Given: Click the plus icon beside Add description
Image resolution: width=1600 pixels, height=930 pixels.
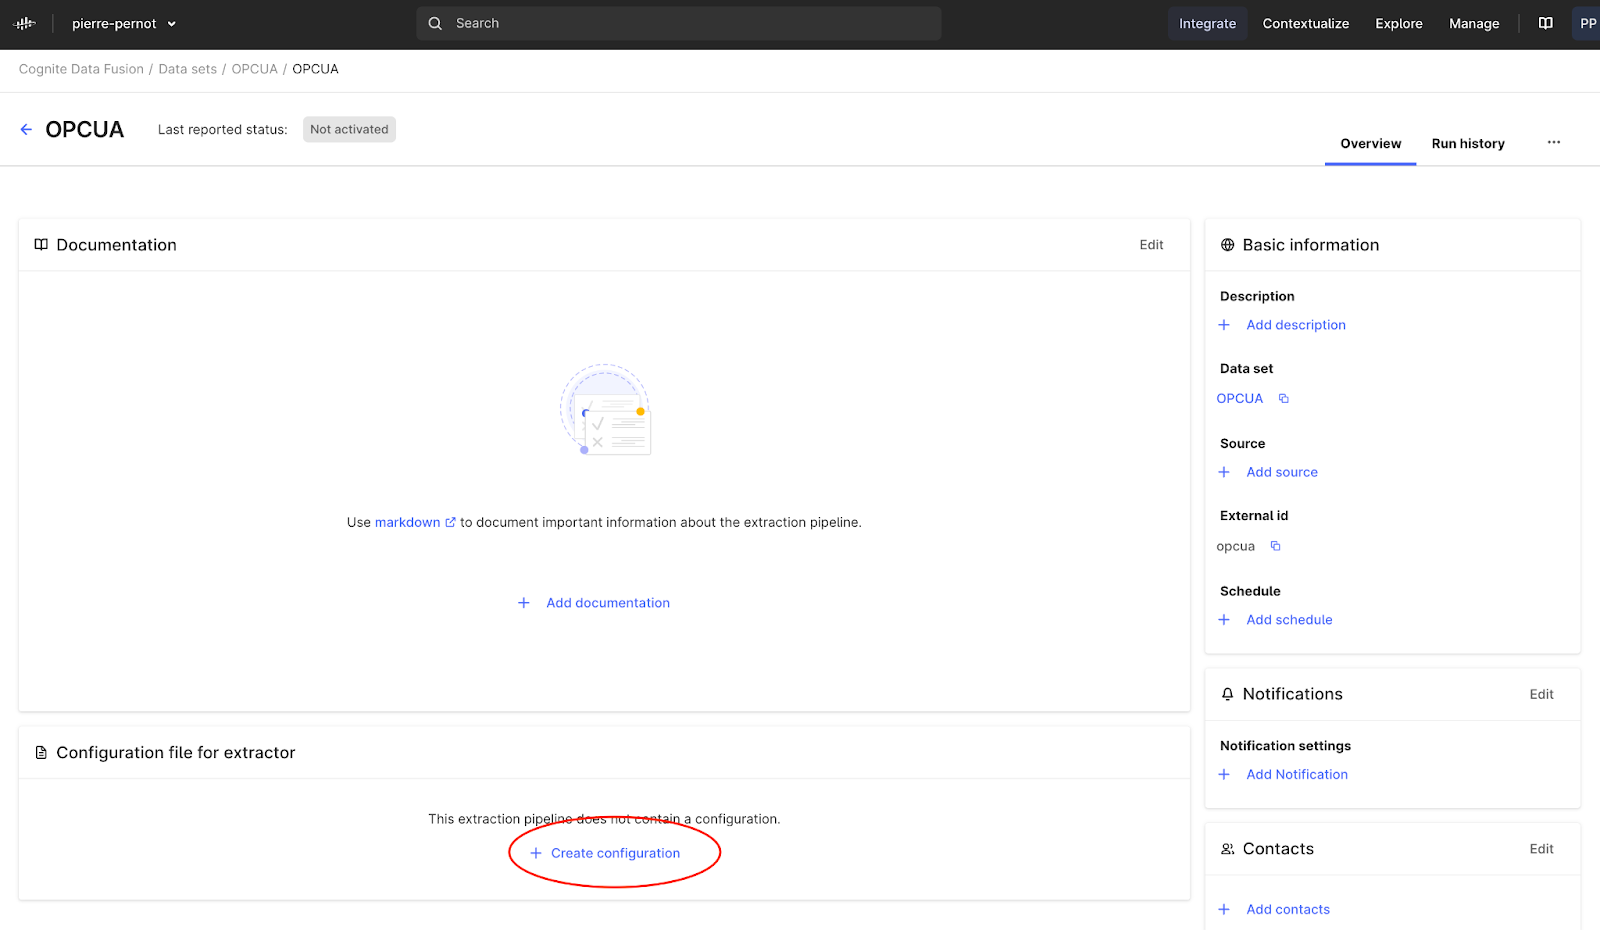Looking at the screenshot, I should click(x=1224, y=325).
